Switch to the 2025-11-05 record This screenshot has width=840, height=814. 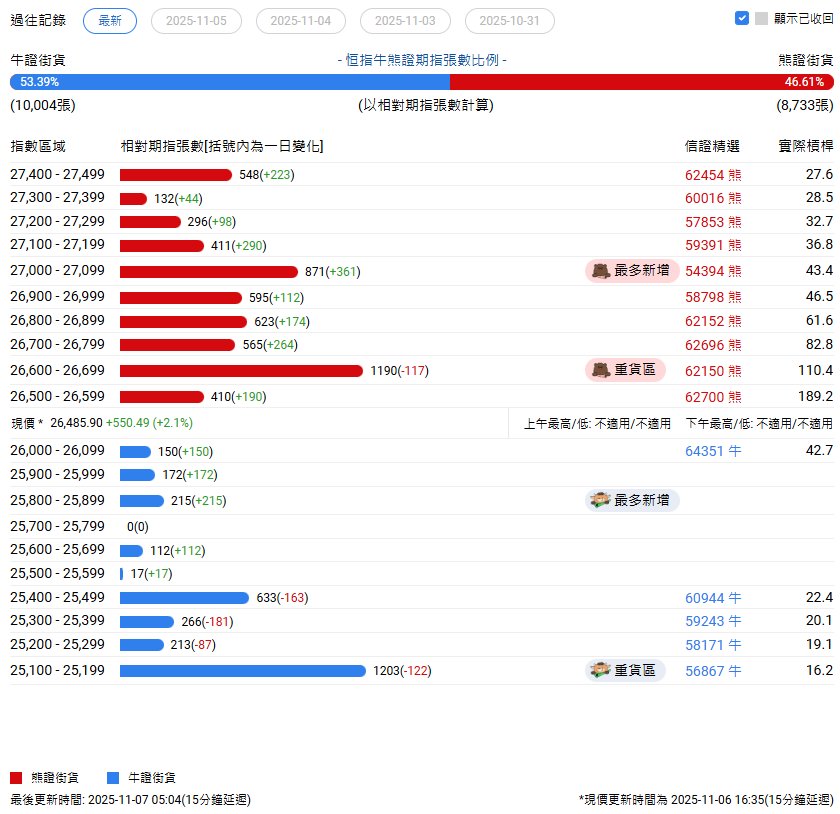click(x=196, y=21)
